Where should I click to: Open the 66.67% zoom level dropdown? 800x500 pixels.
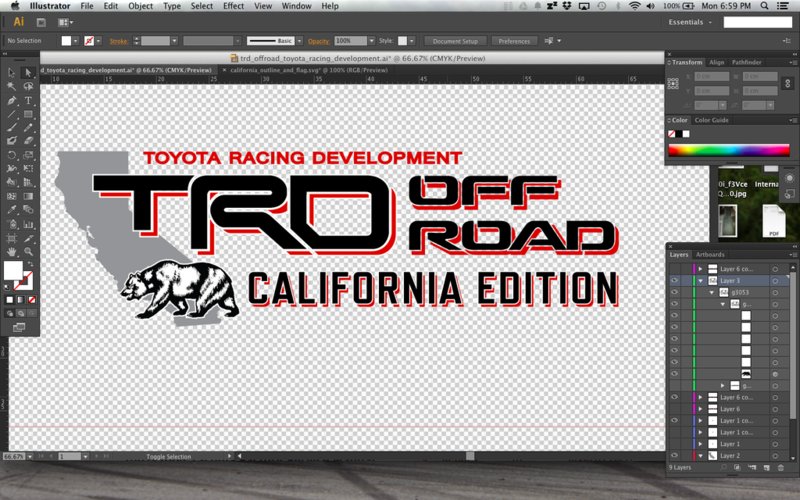coord(30,457)
